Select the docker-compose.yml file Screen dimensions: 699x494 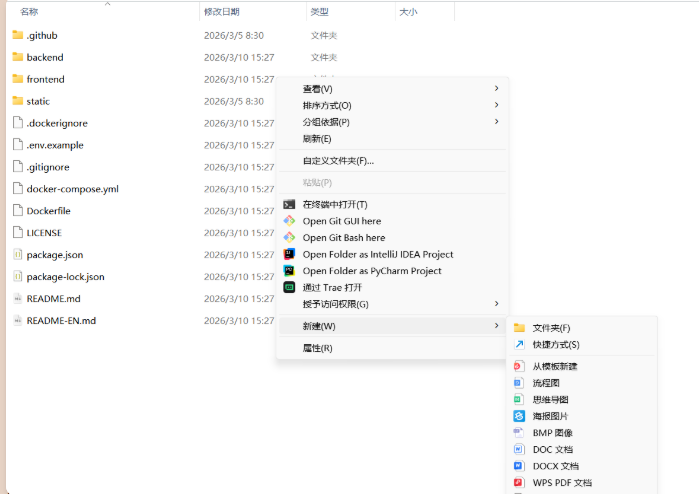click(x=72, y=189)
